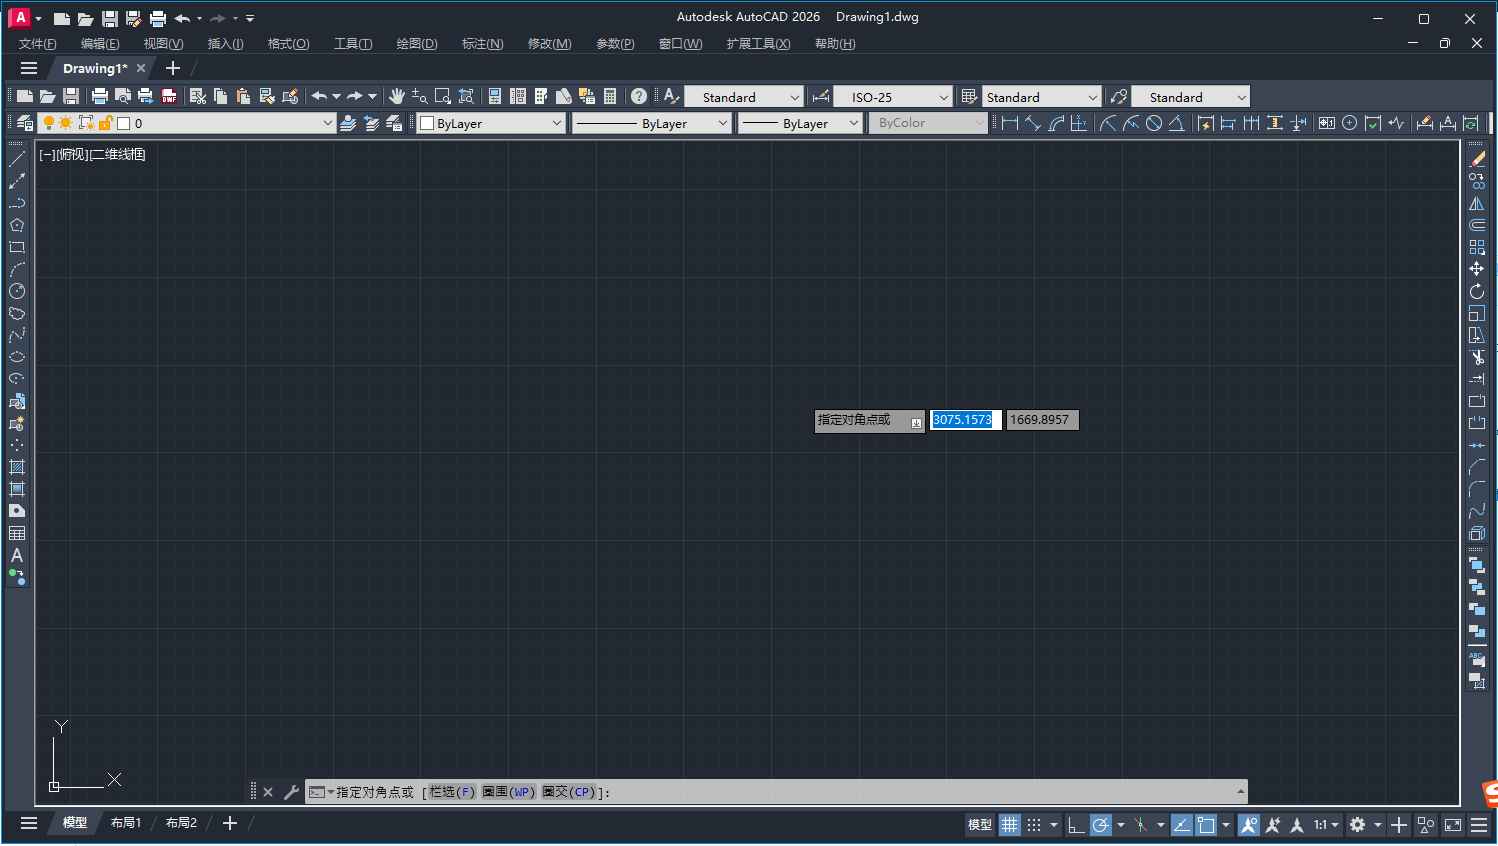Click the customization settings gear in status bar
This screenshot has width=1498, height=846.
click(1357, 824)
